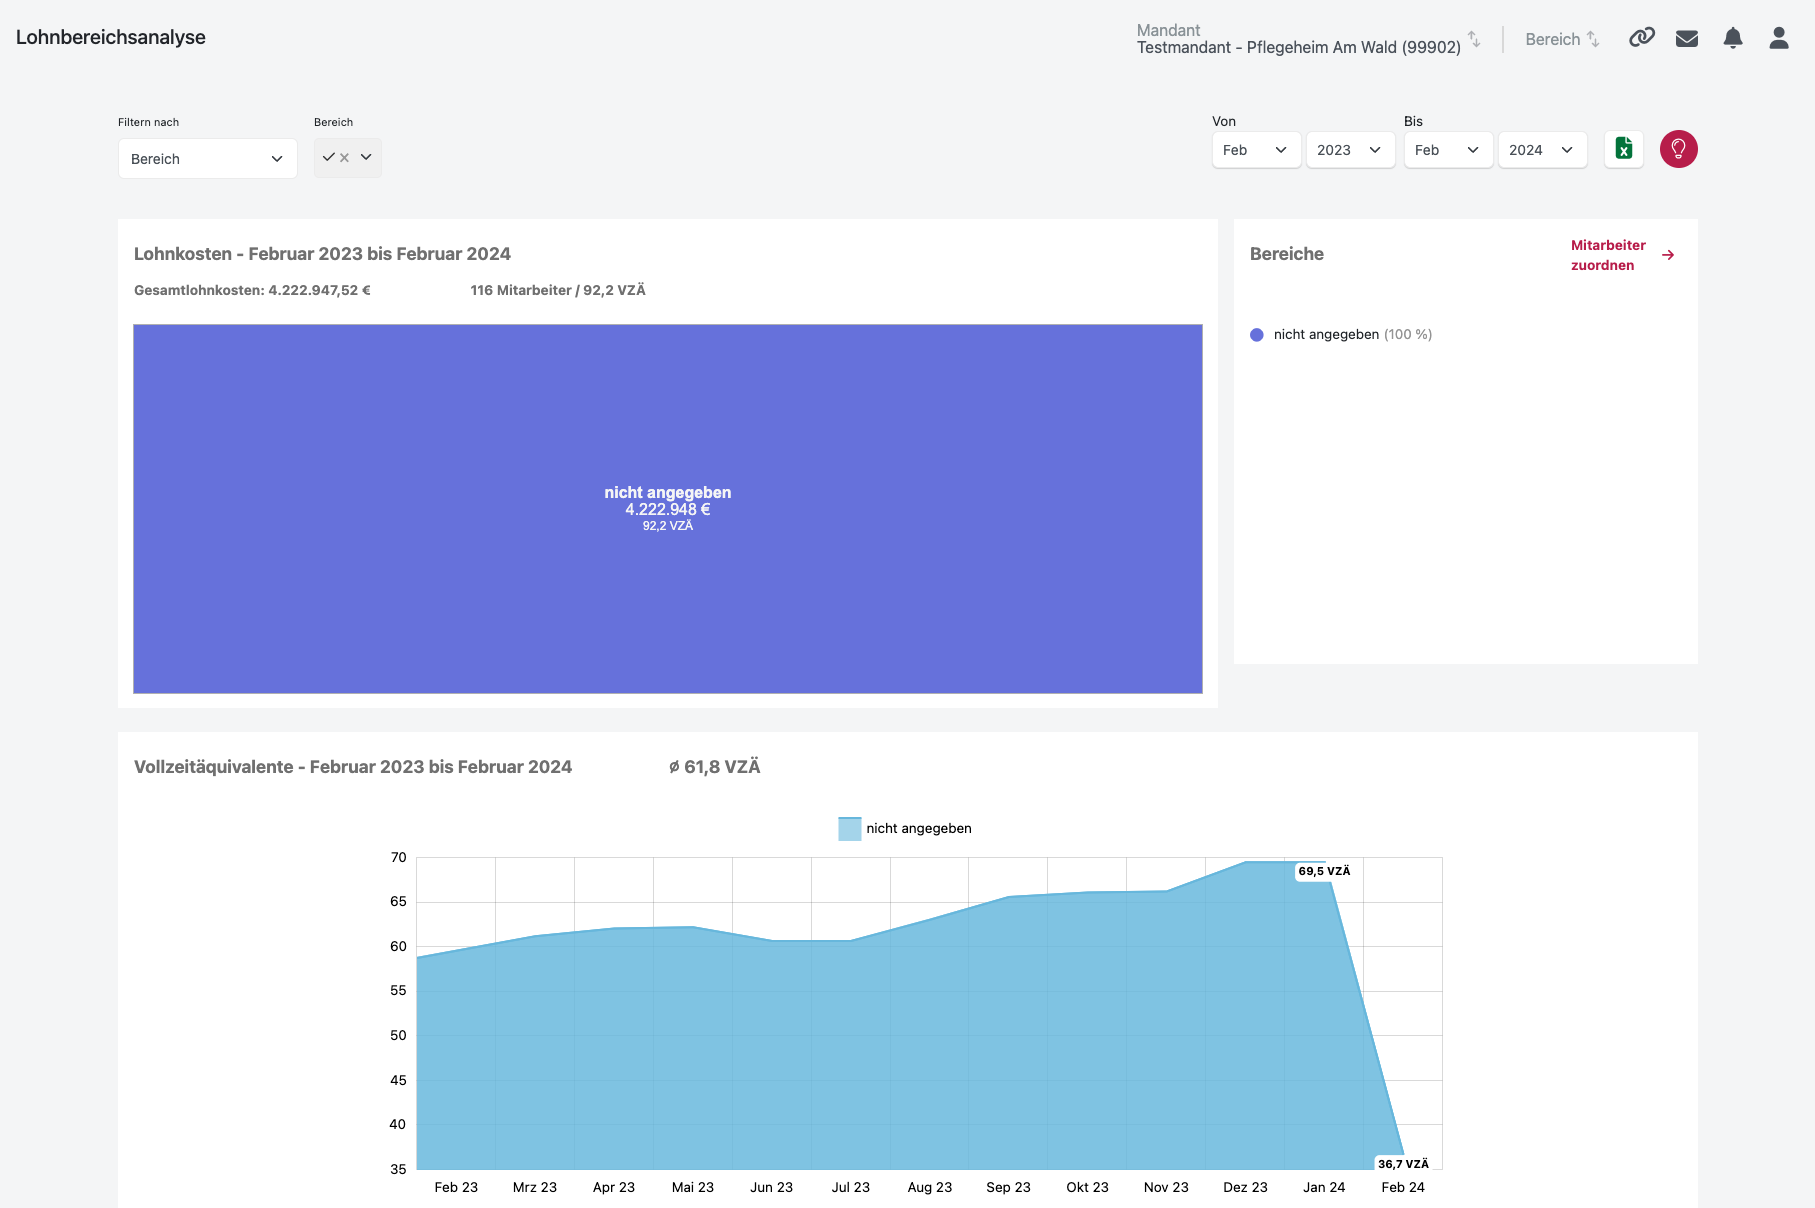
Task: Open the Bis month dropdown
Action: pyautogui.click(x=1447, y=150)
